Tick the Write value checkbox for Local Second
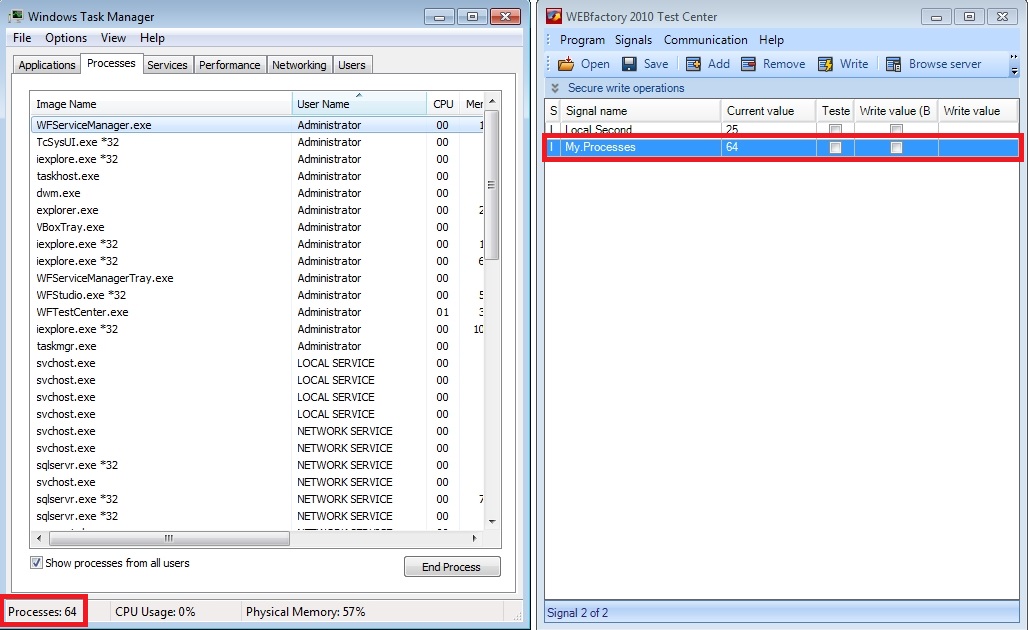Viewport: 1028px width, 630px height. click(x=896, y=130)
